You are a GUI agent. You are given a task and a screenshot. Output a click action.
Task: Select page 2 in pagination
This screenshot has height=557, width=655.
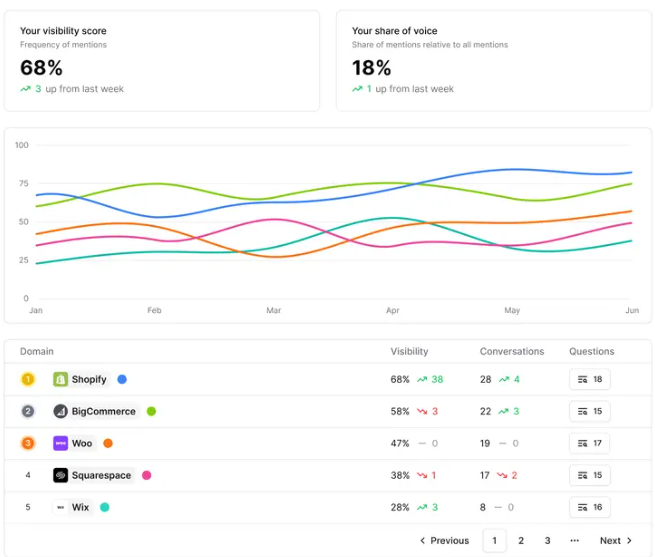(x=521, y=541)
